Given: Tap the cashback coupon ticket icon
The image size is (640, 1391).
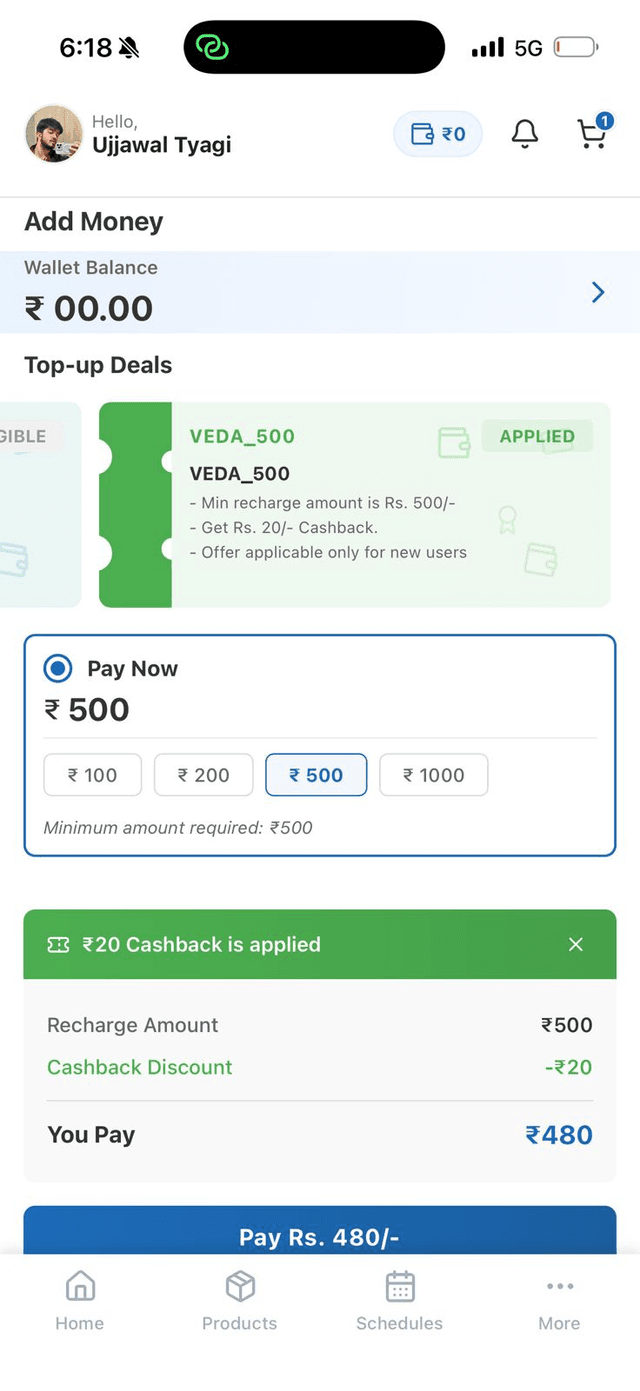Looking at the screenshot, I should click(x=59, y=944).
